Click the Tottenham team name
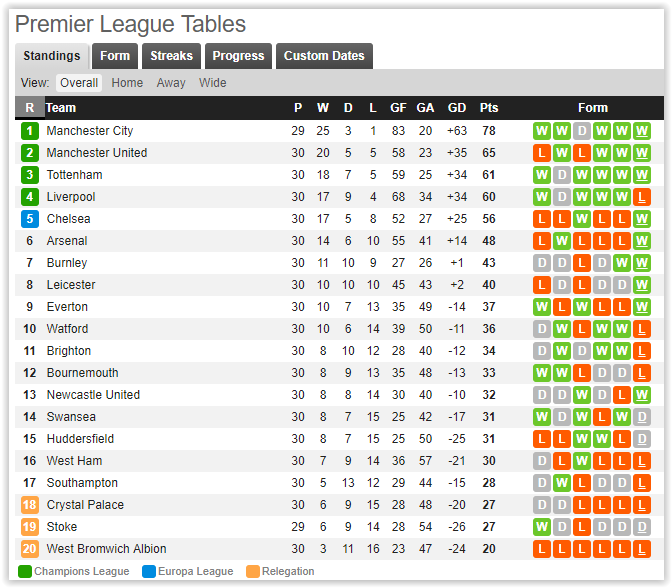 coord(74,175)
